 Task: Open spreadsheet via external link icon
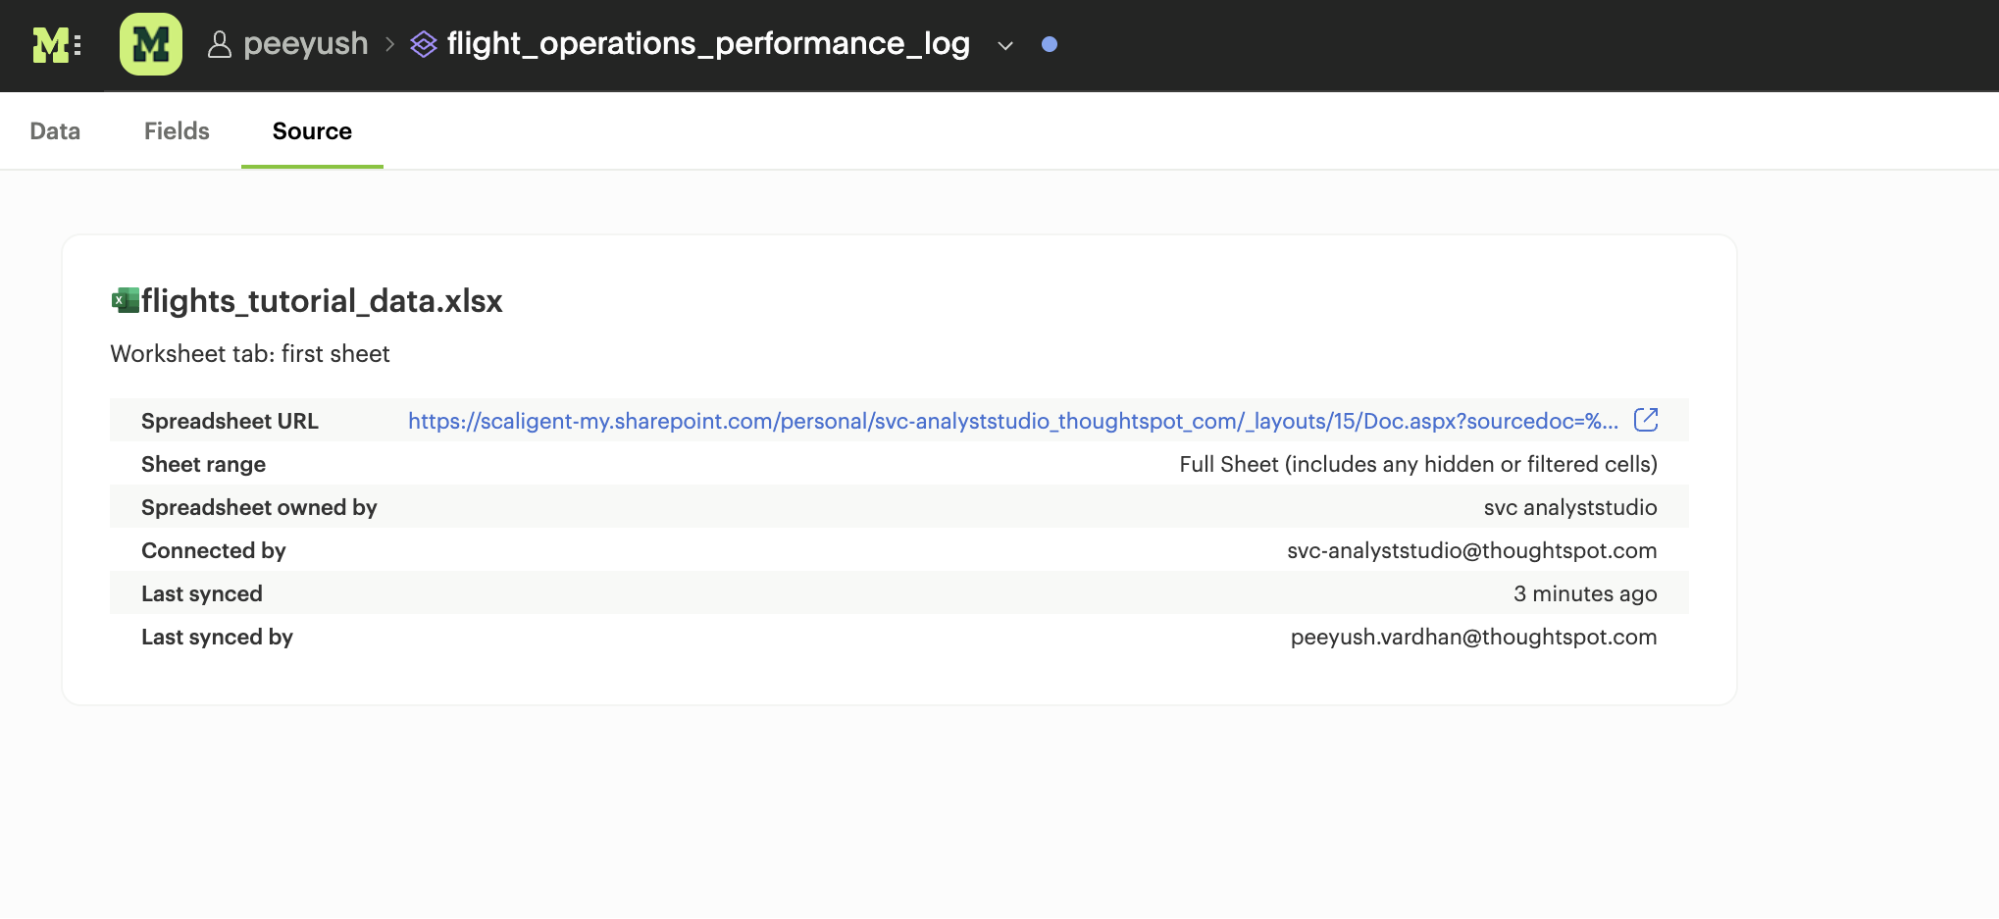(1645, 420)
